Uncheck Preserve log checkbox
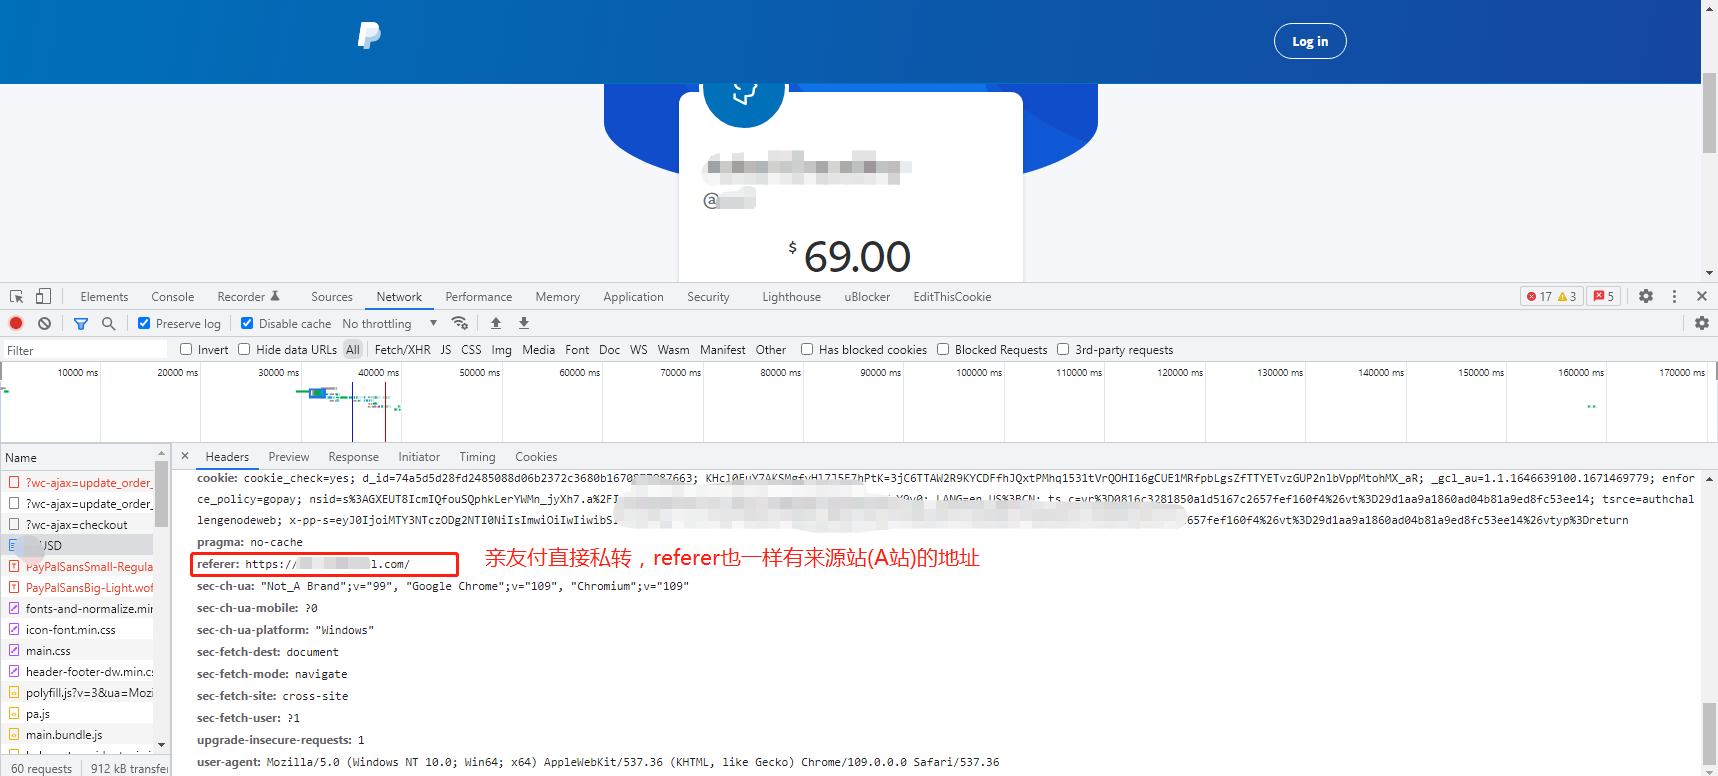Viewport: 1718px width, 776px height. pos(144,323)
